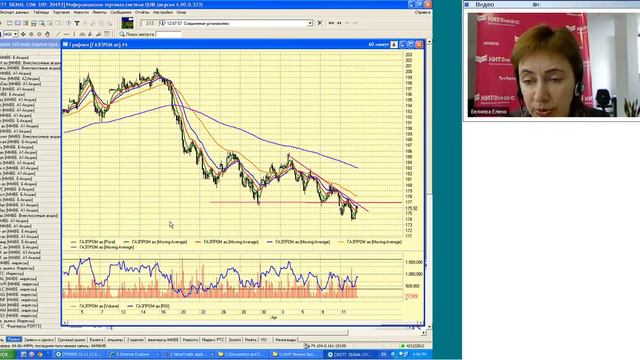Open the Сообщения menu
640x360 pixels.
(x=121, y=12)
